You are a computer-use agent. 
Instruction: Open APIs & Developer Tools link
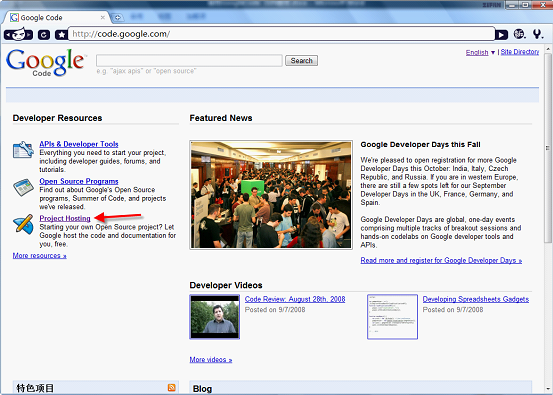click(x=79, y=144)
